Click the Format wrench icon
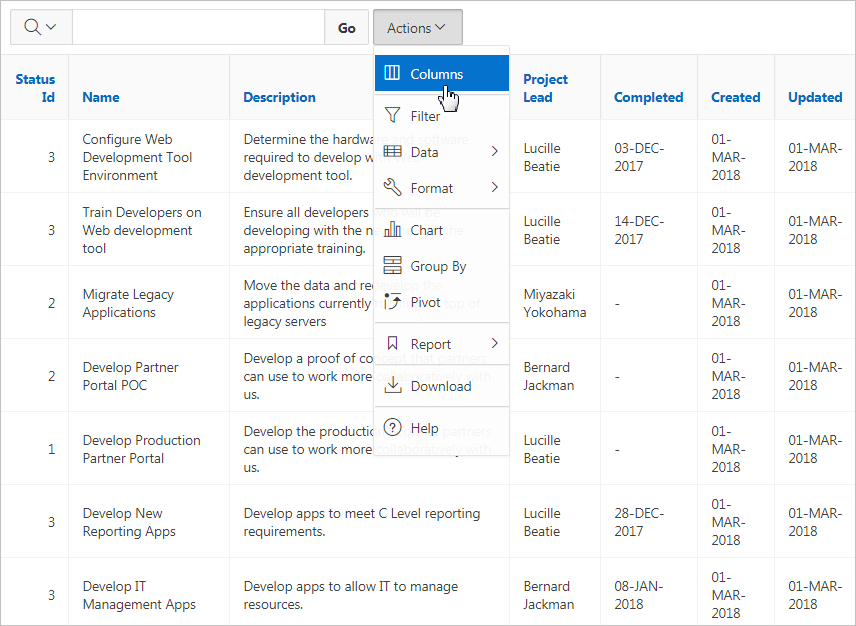The image size is (856, 626). pos(392,188)
